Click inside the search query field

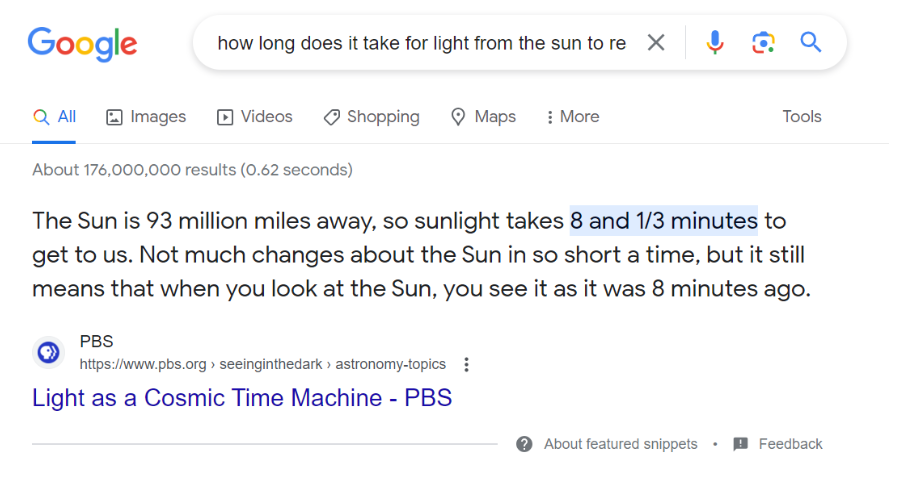click(x=420, y=43)
